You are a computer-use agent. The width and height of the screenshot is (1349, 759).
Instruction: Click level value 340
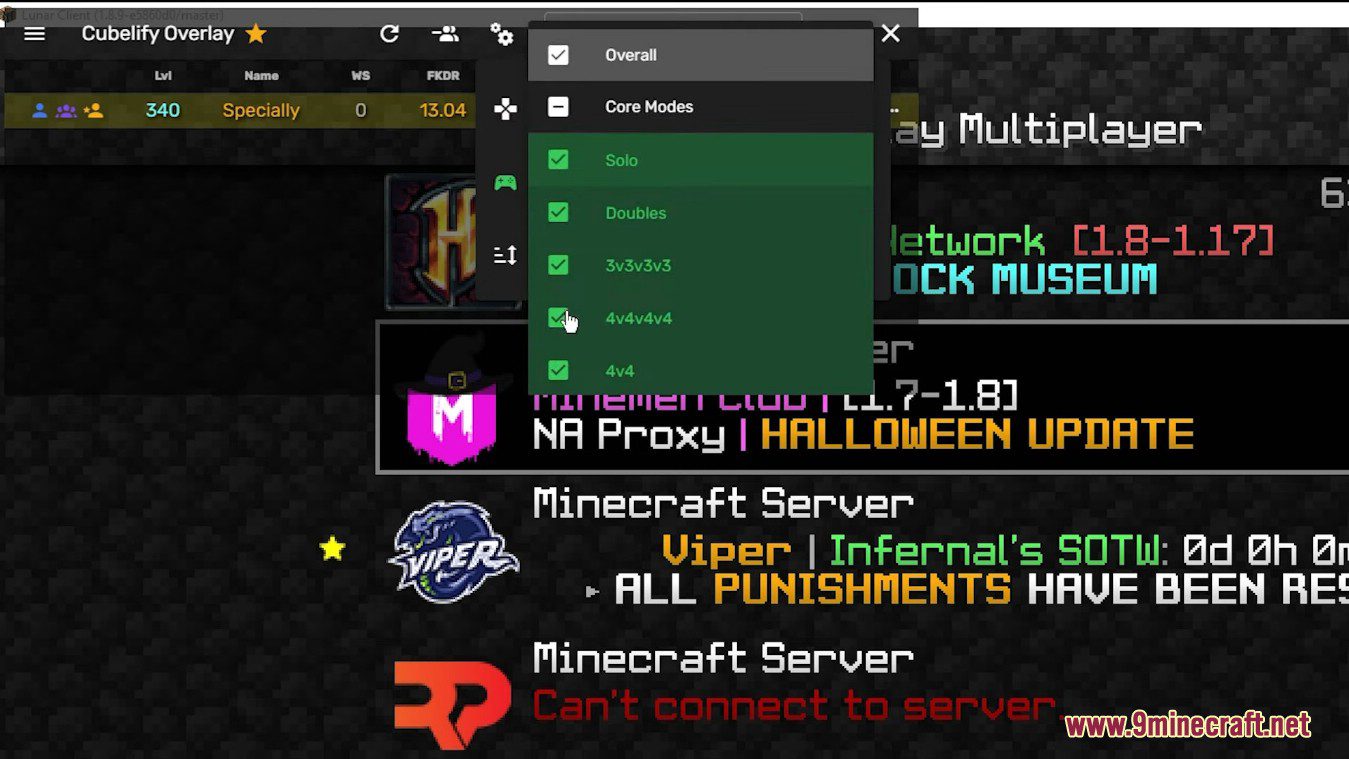163,111
